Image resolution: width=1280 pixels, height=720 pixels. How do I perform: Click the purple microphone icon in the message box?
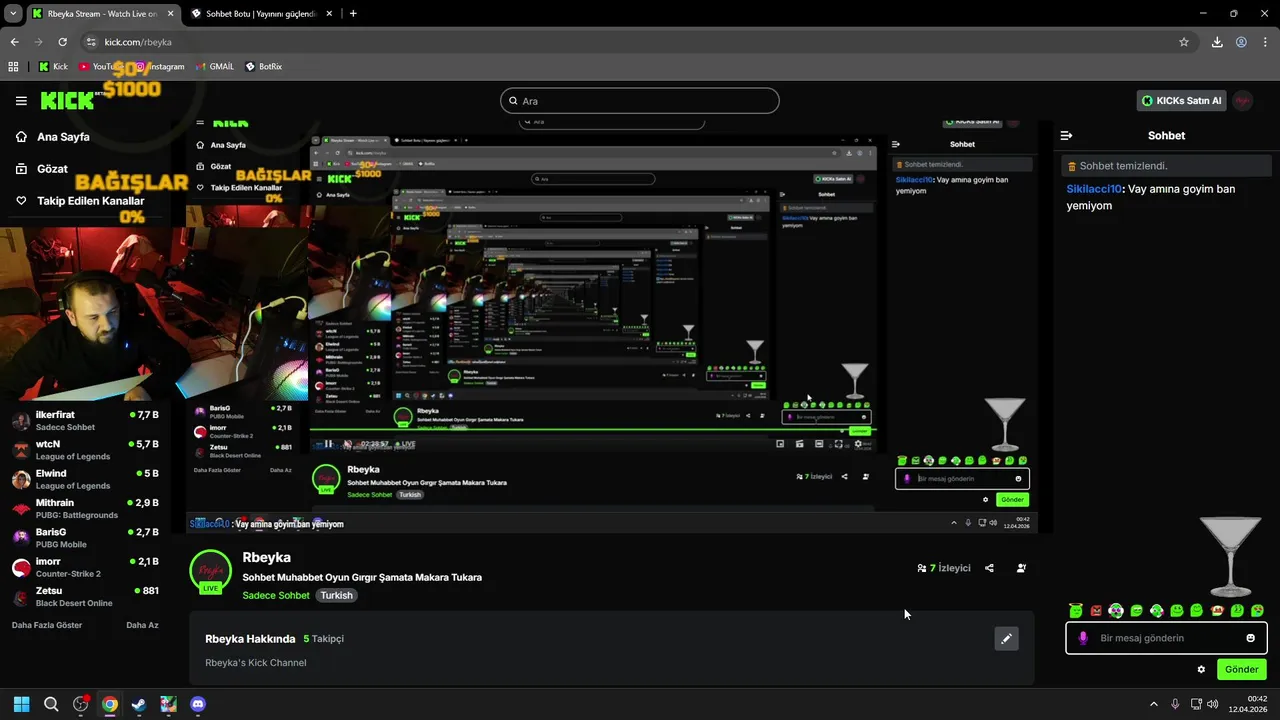click(x=1083, y=638)
